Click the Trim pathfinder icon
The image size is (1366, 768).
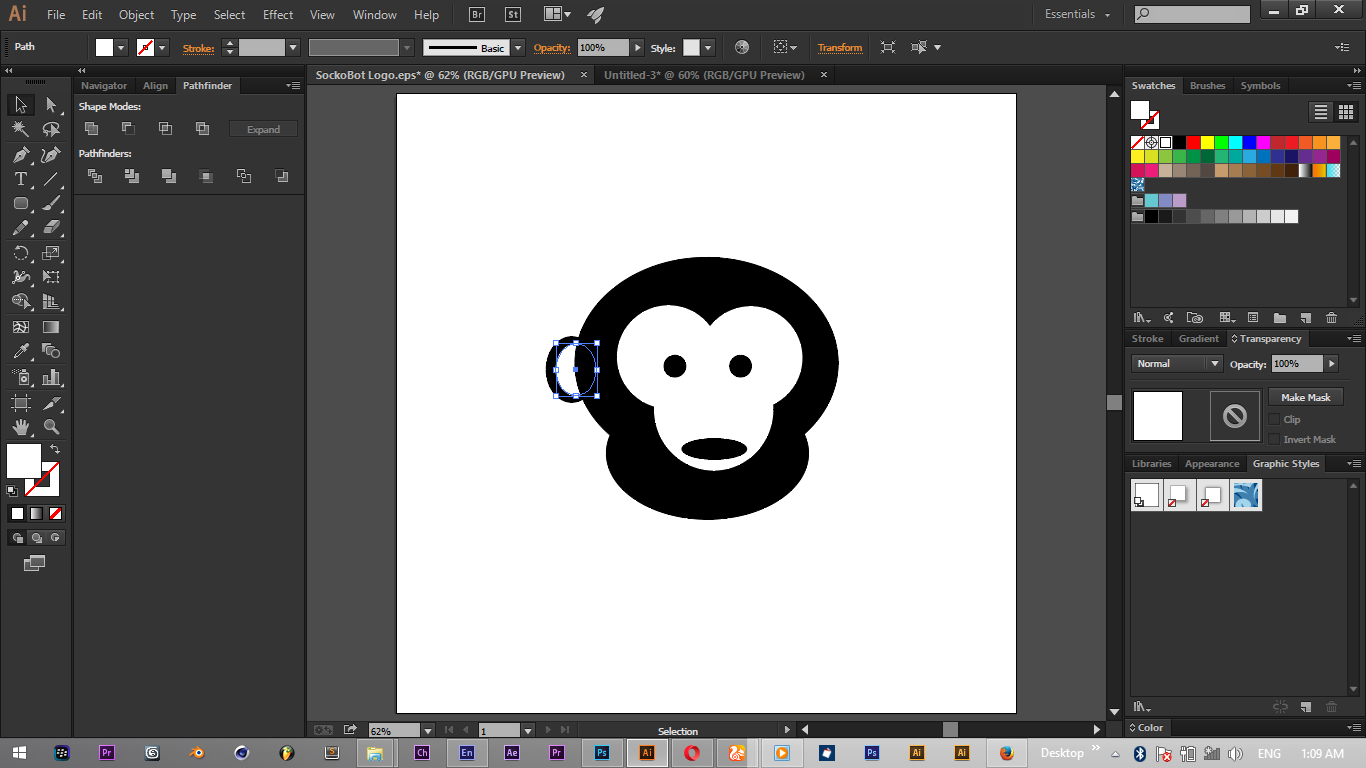pyautogui.click(x=132, y=176)
